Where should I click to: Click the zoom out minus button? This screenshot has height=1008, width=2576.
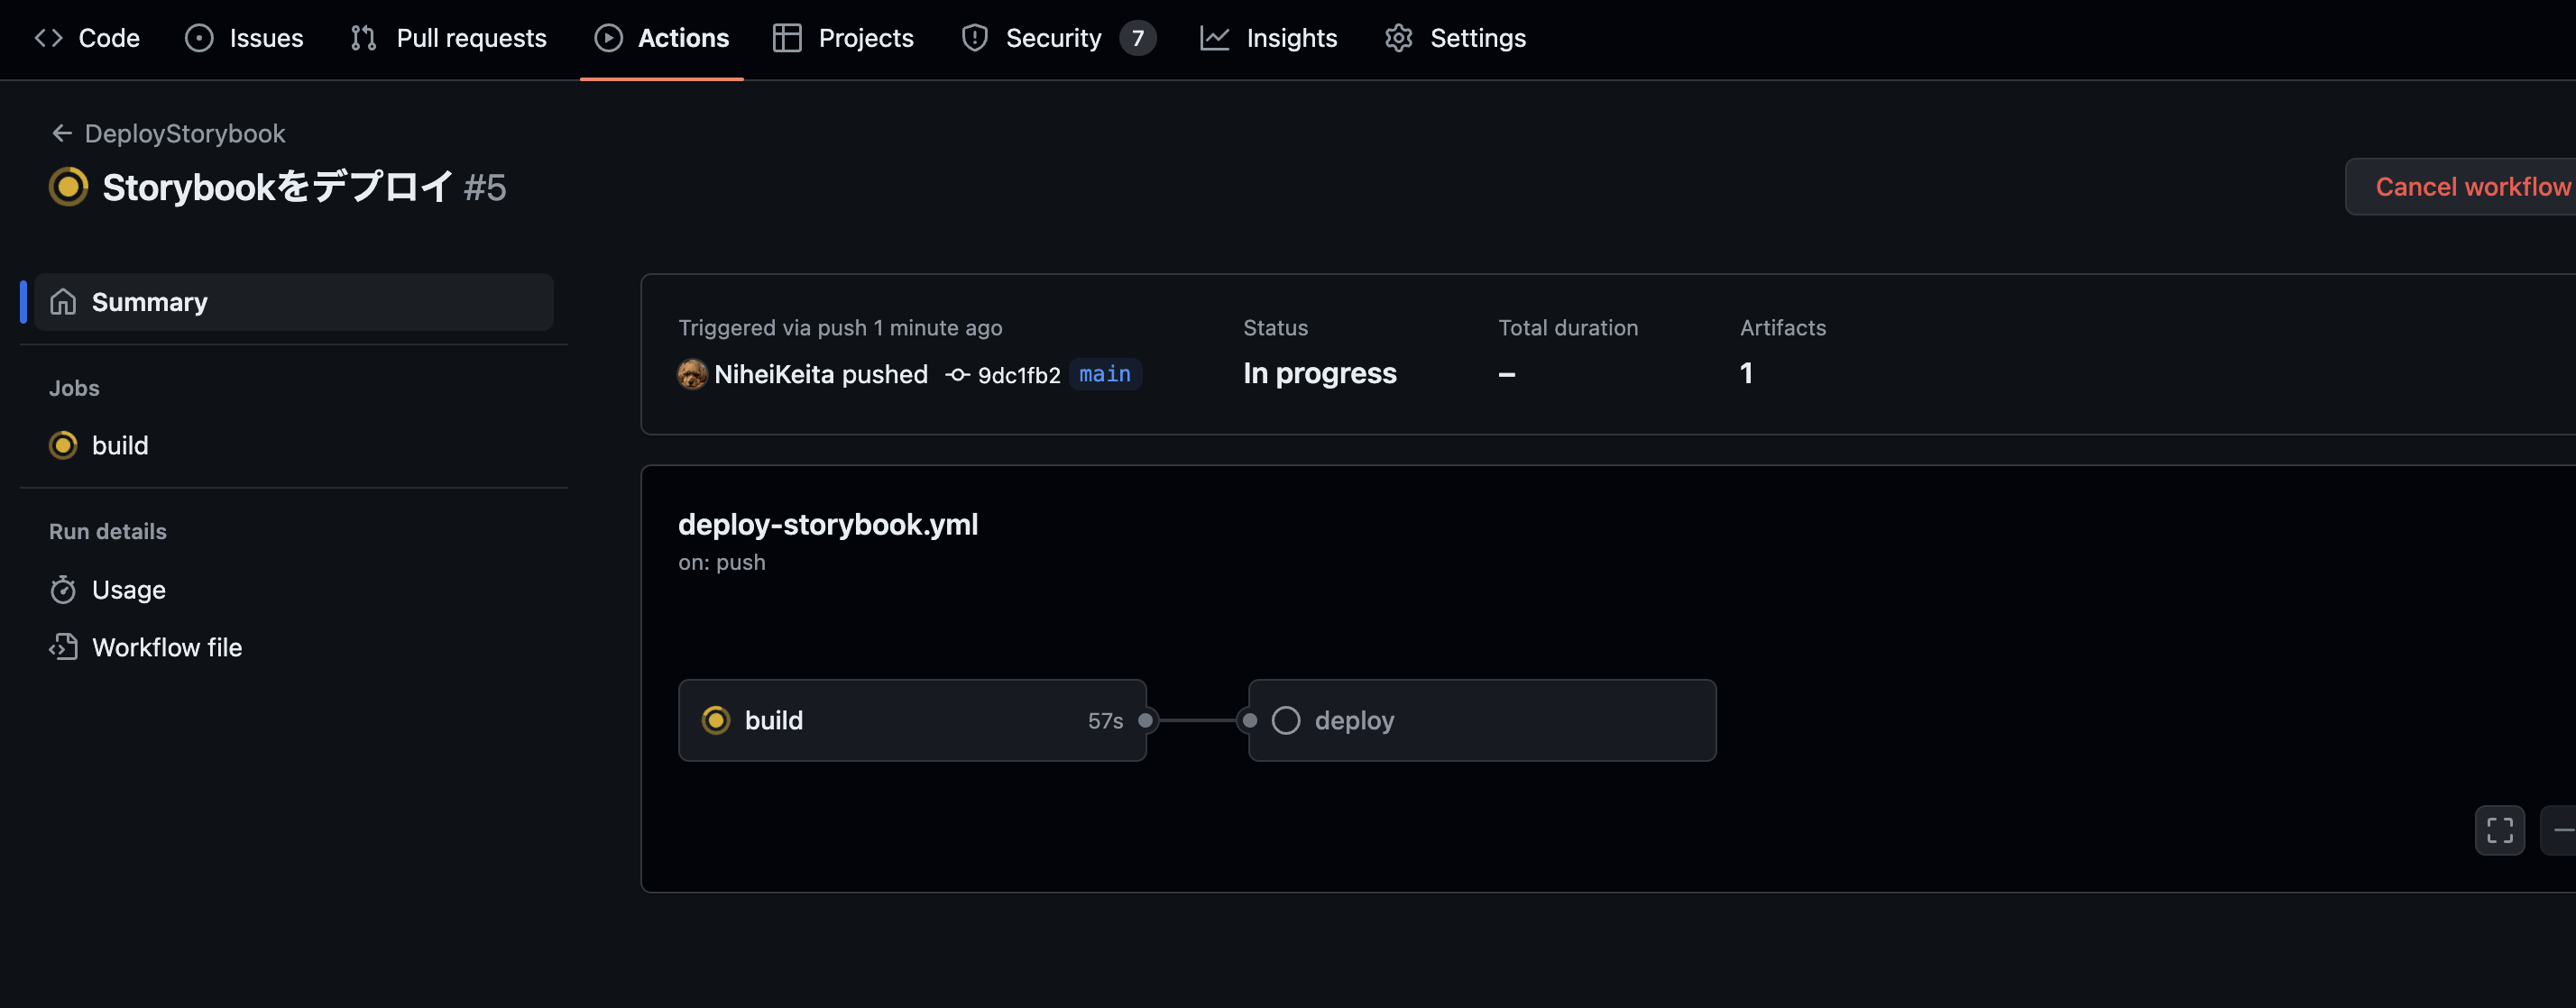pyautogui.click(x=2562, y=830)
